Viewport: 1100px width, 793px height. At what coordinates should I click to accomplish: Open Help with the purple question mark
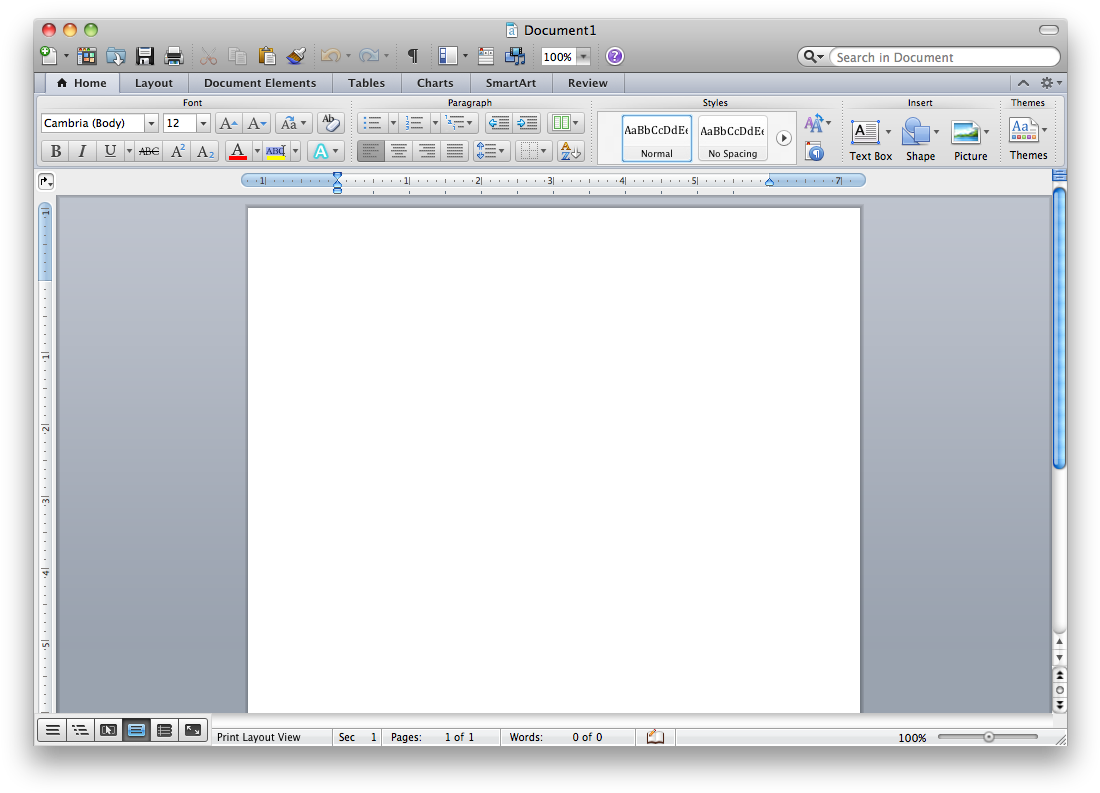615,57
